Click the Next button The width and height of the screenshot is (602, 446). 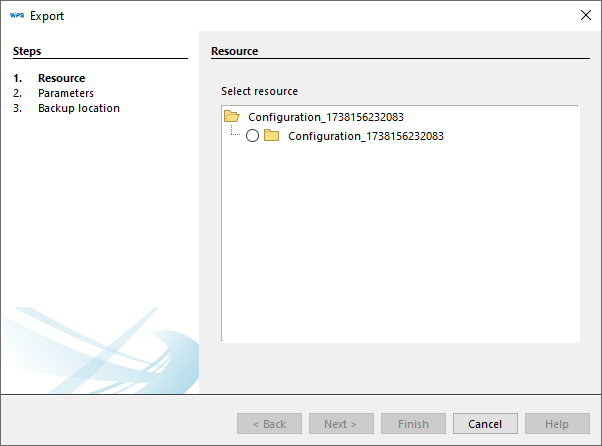pyautogui.click(x=341, y=424)
